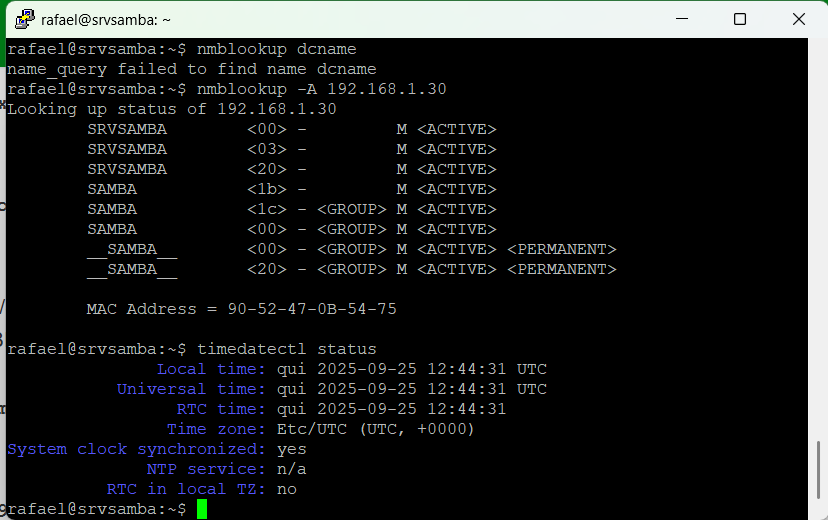828x523 pixels.
Task: Click the timedatectl status command text
Action: pyautogui.click(x=287, y=349)
